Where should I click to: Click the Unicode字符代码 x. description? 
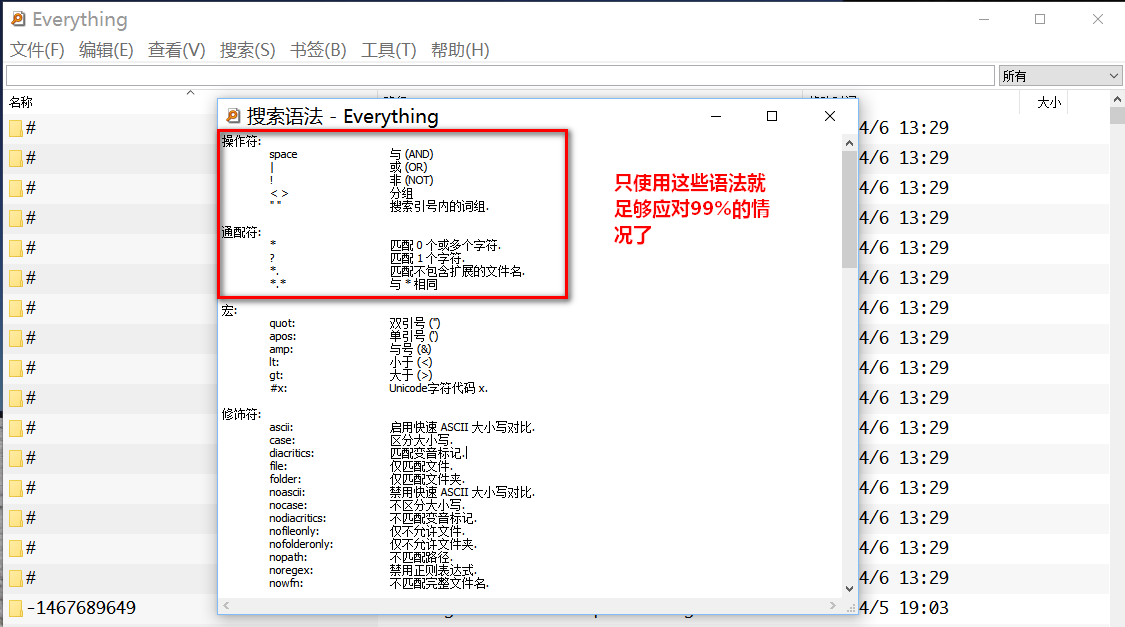tap(438, 388)
